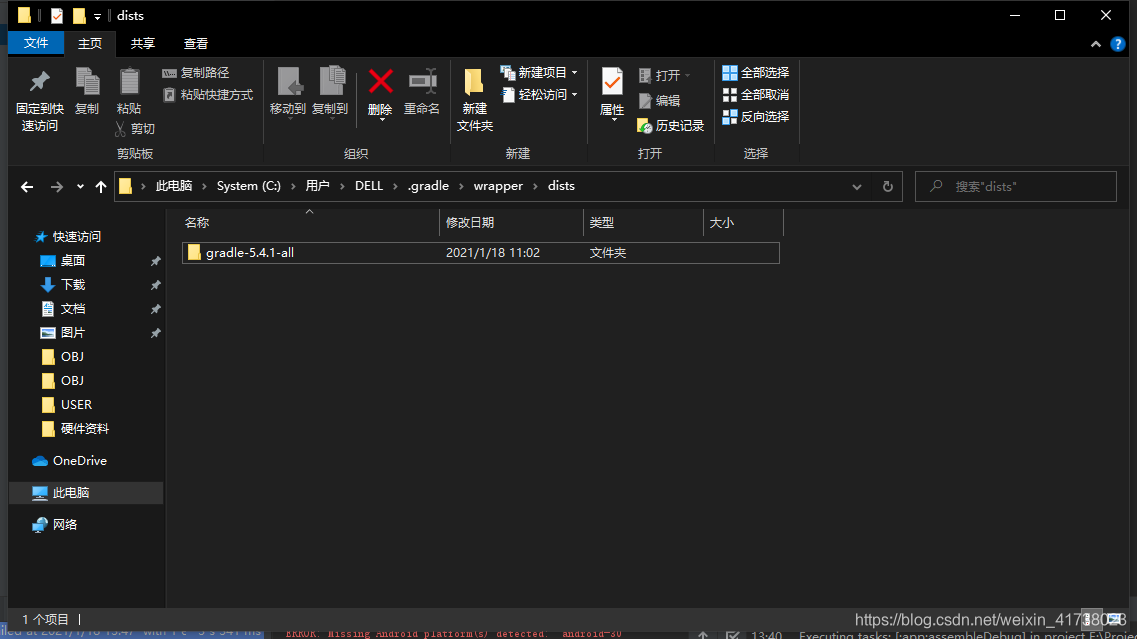1137x639 pixels.
Task: Click .gradle in the address breadcrumb
Action: [429, 186]
